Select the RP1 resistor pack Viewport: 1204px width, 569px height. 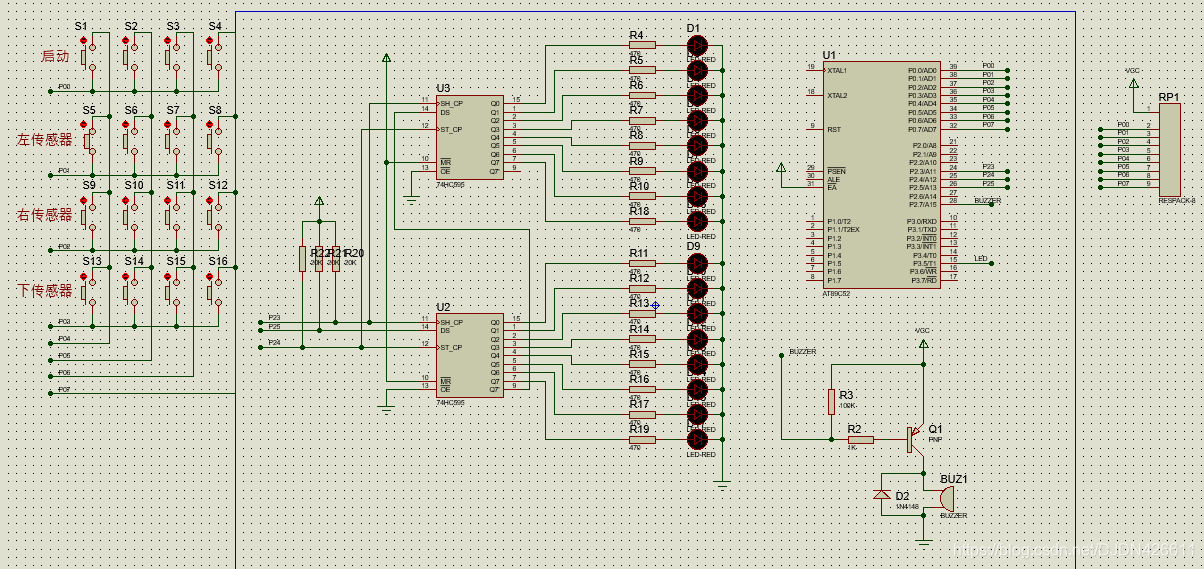point(1169,151)
